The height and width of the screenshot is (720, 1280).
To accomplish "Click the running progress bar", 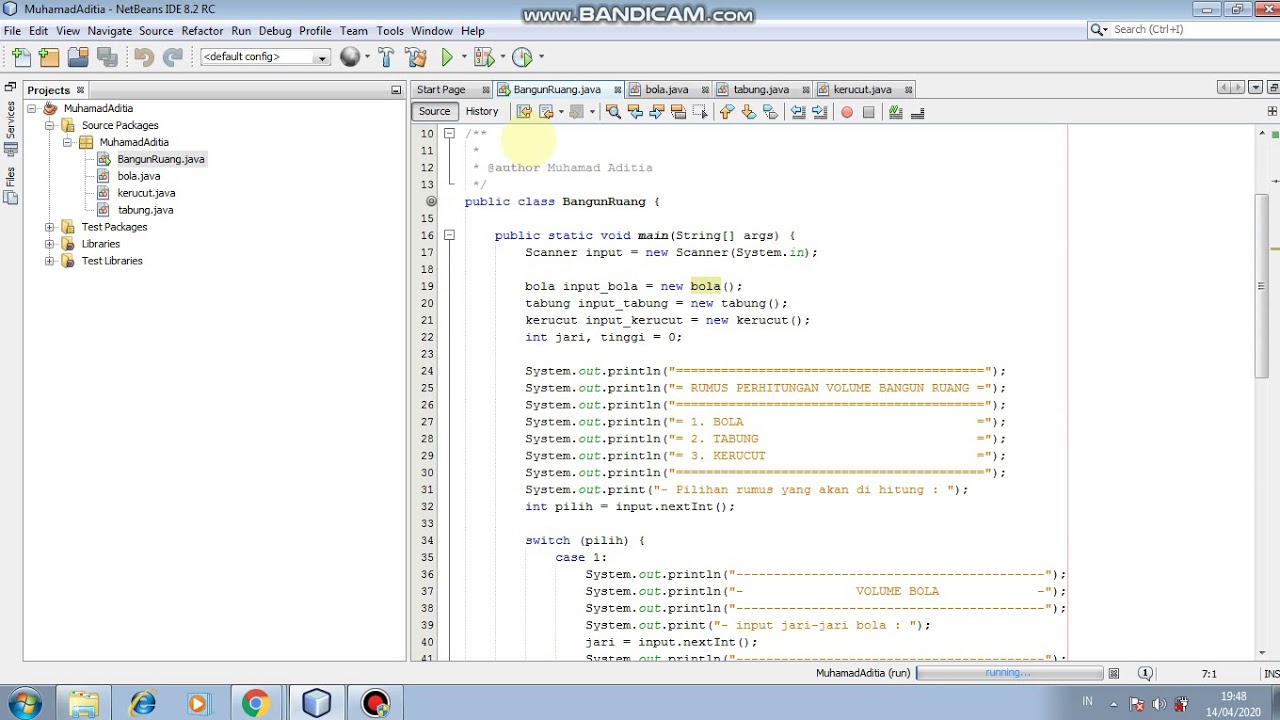I will (1009, 673).
